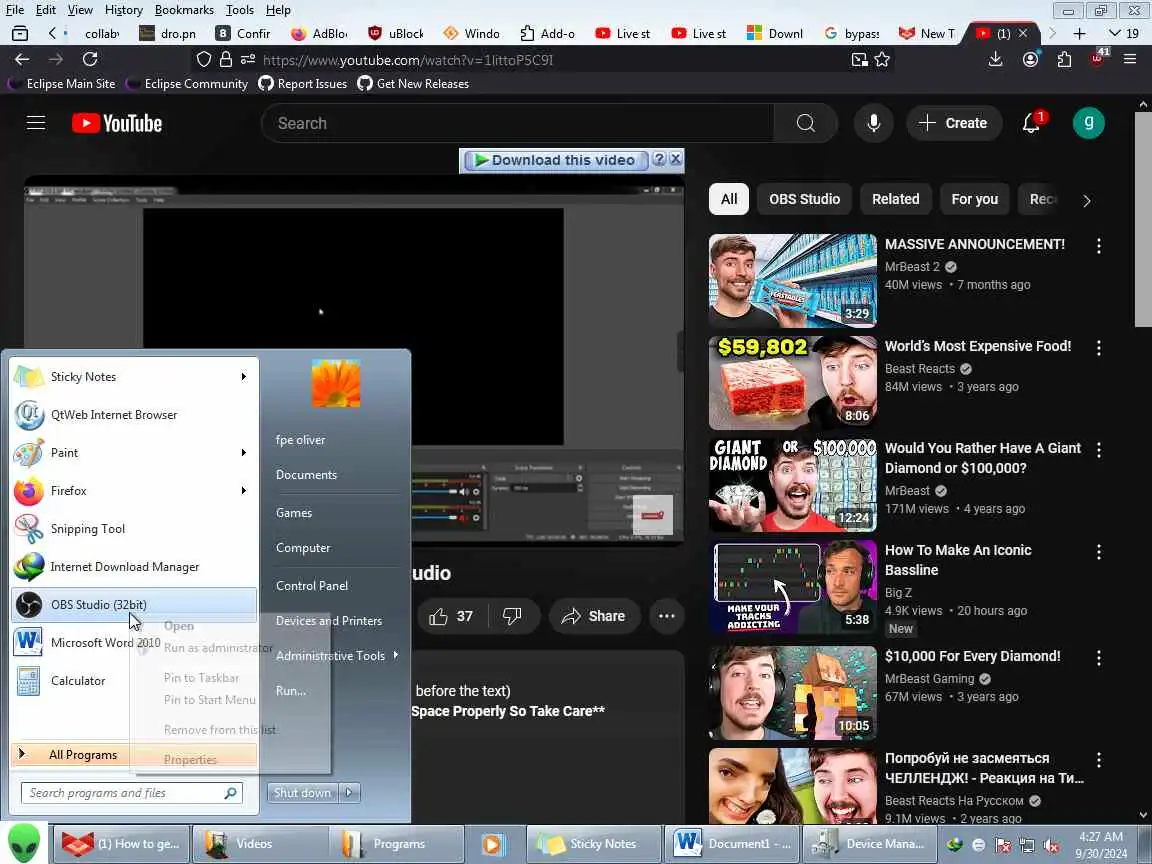Dislike the video with thumbs down
Viewport: 1152px width, 864px height.
coord(513,616)
